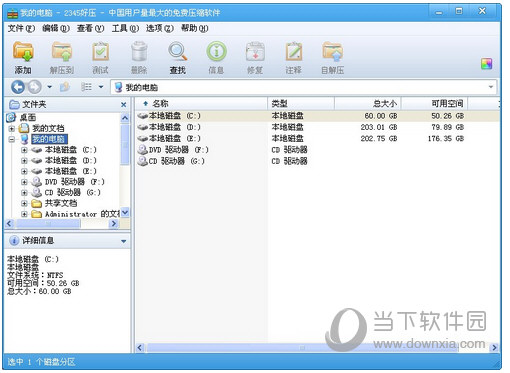The height and width of the screenshot is (373, 510).
Task: Select 我的电脑 in the folder tree
Action: 49,139
